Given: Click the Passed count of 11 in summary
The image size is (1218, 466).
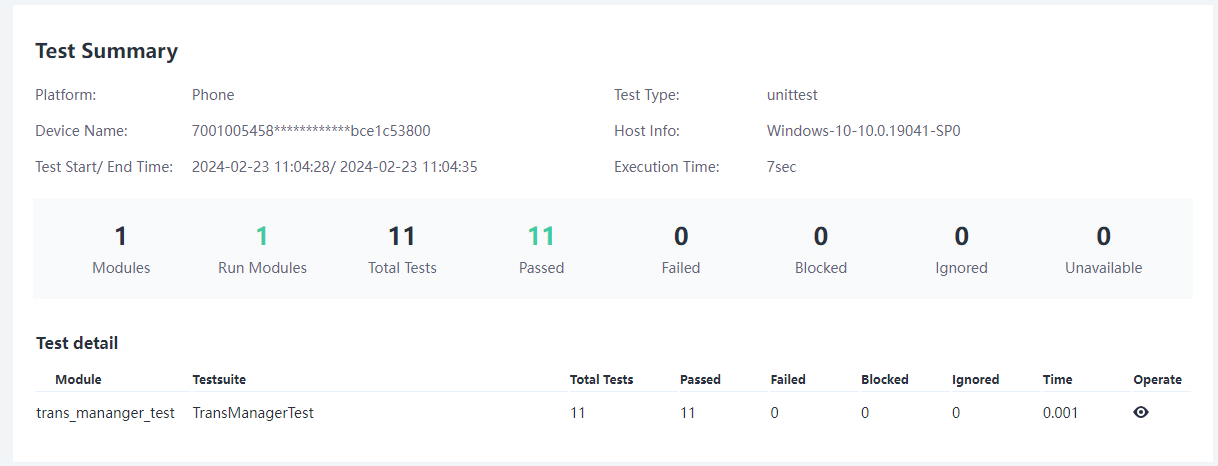Looking at the screenshot, I should (x=541, y=236).
